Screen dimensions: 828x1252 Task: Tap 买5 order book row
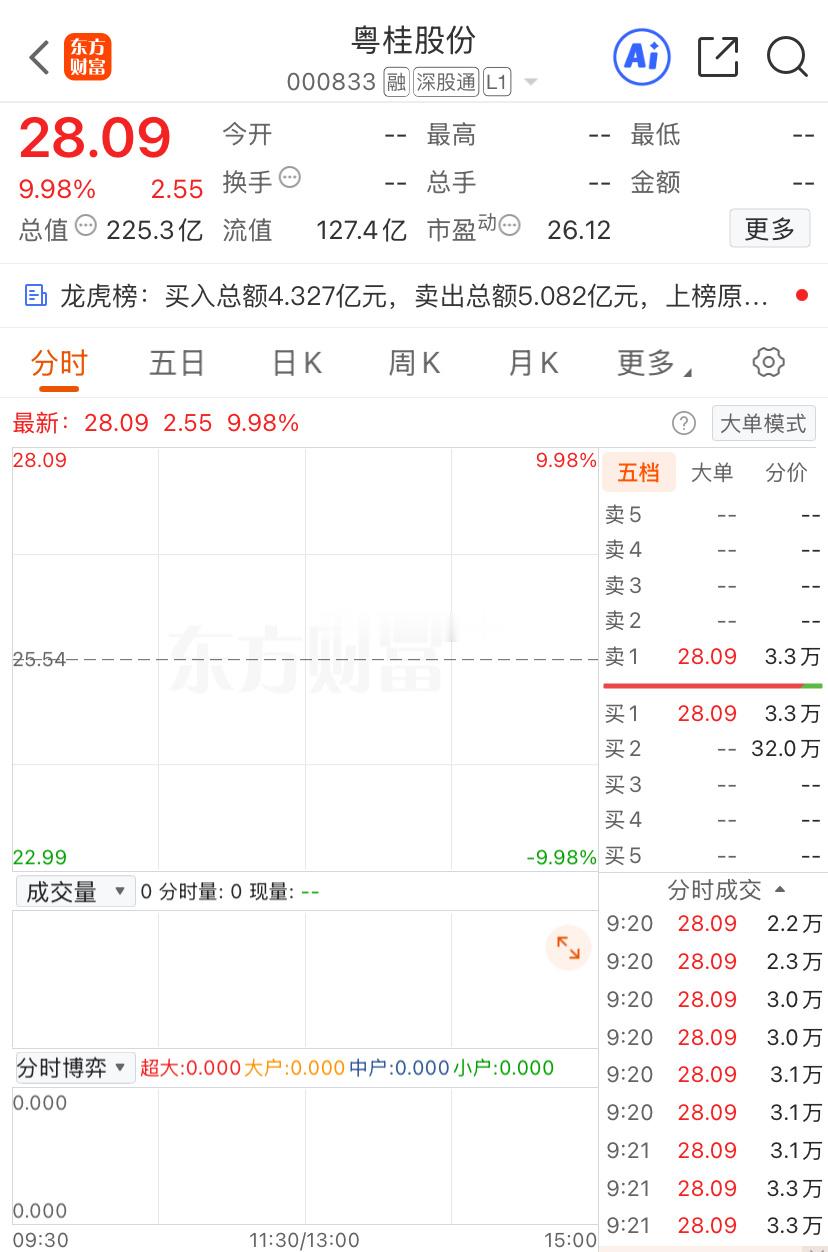[712, 856]
